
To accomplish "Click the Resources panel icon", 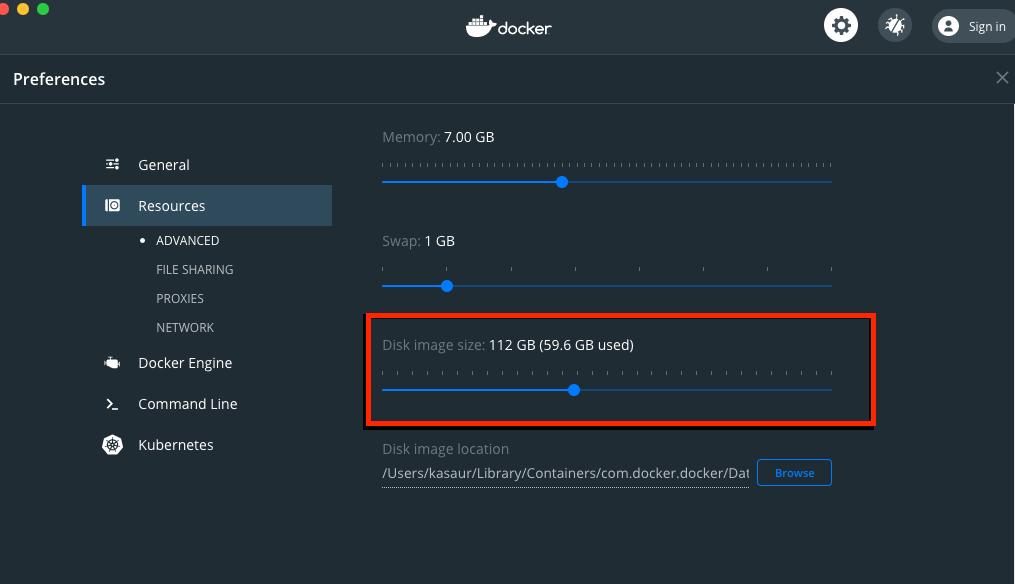I will pos(110,205).
